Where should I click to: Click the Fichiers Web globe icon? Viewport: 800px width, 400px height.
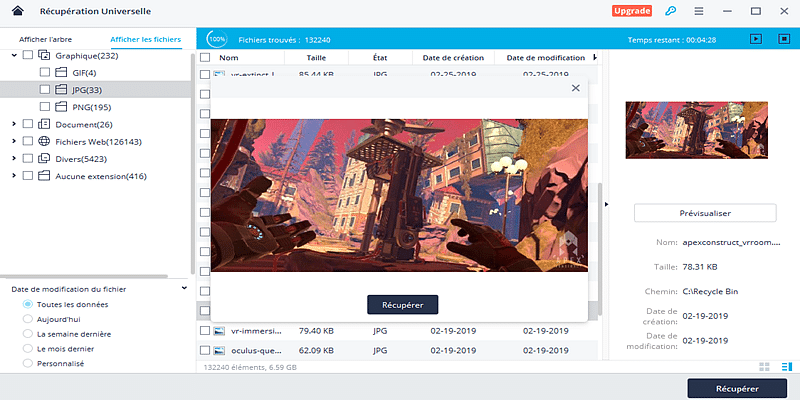44,141
